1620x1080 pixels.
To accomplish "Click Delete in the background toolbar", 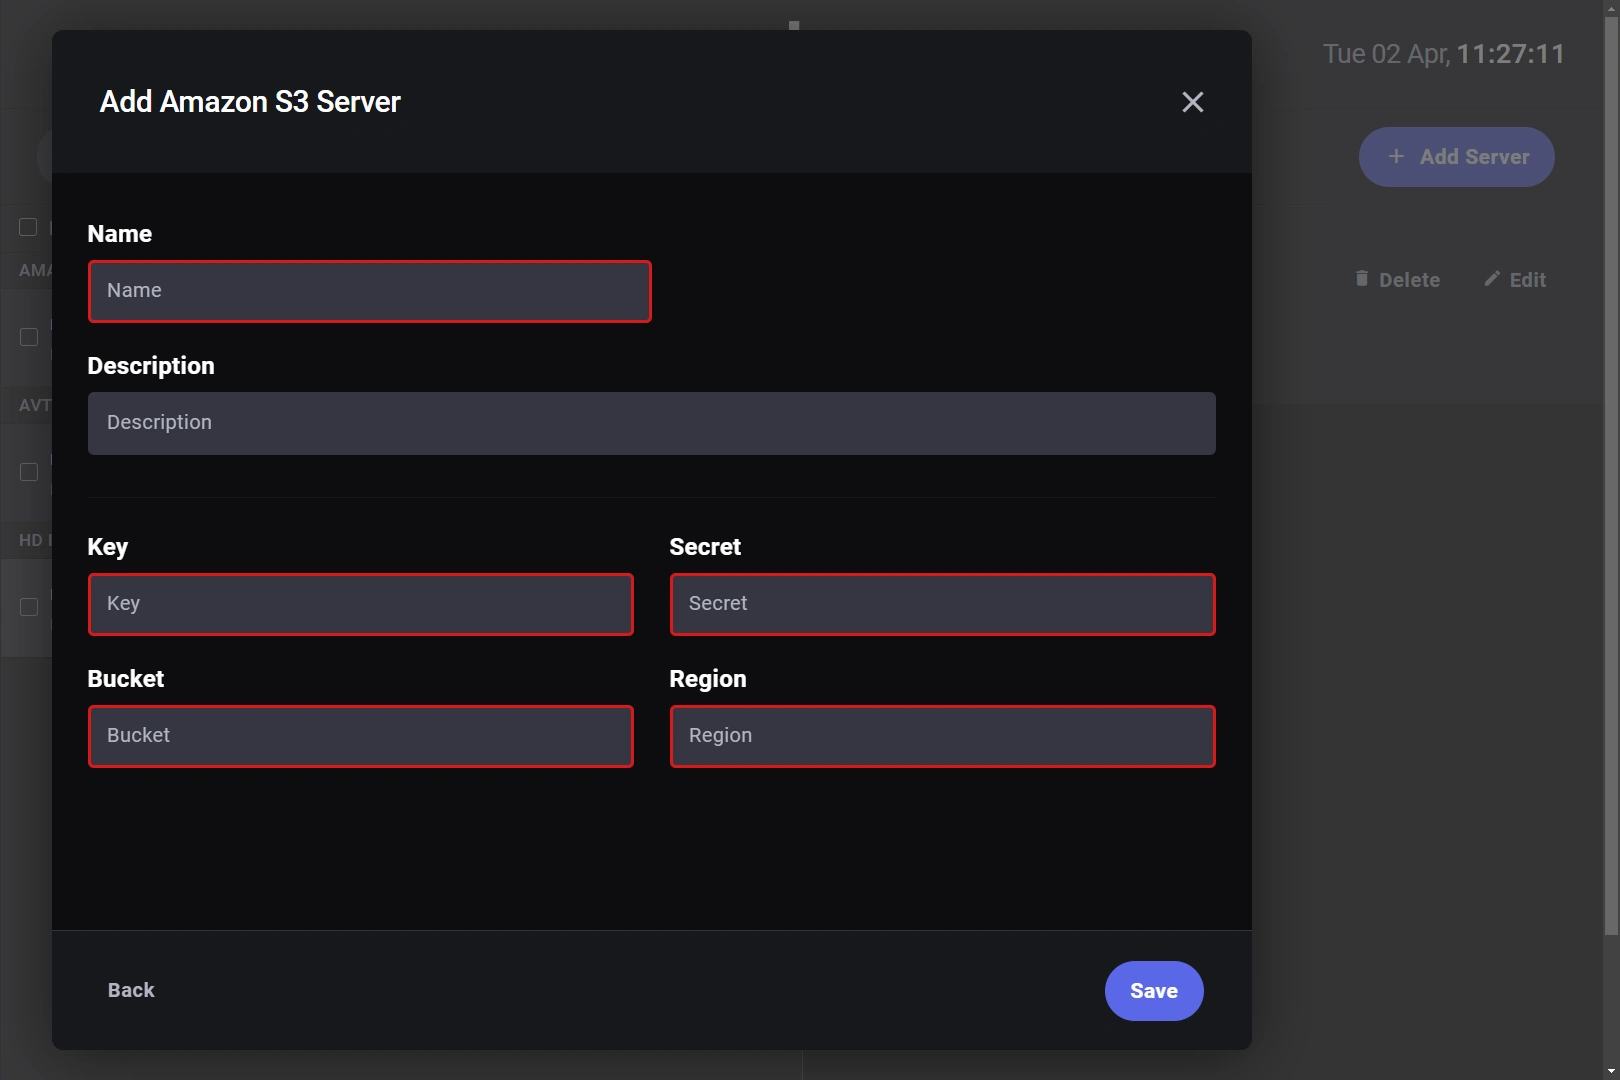I will (1398, 280).
